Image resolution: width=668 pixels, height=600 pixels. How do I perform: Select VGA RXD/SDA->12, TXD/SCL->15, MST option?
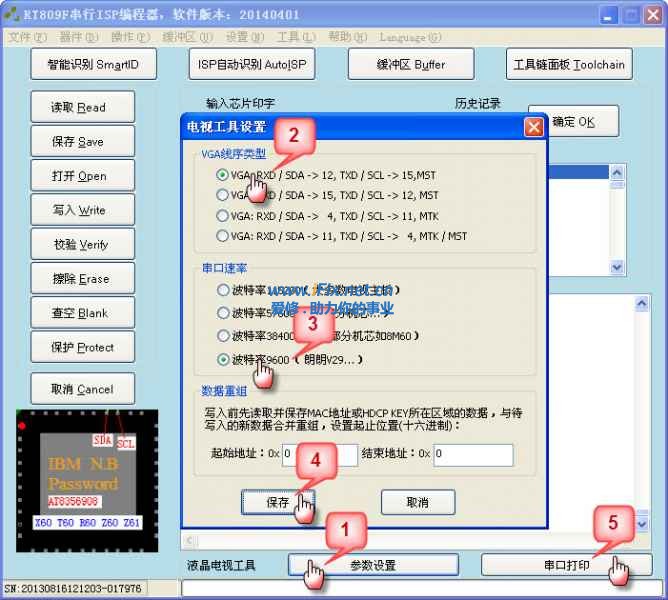pyautogui.click(x=223, y=174)
